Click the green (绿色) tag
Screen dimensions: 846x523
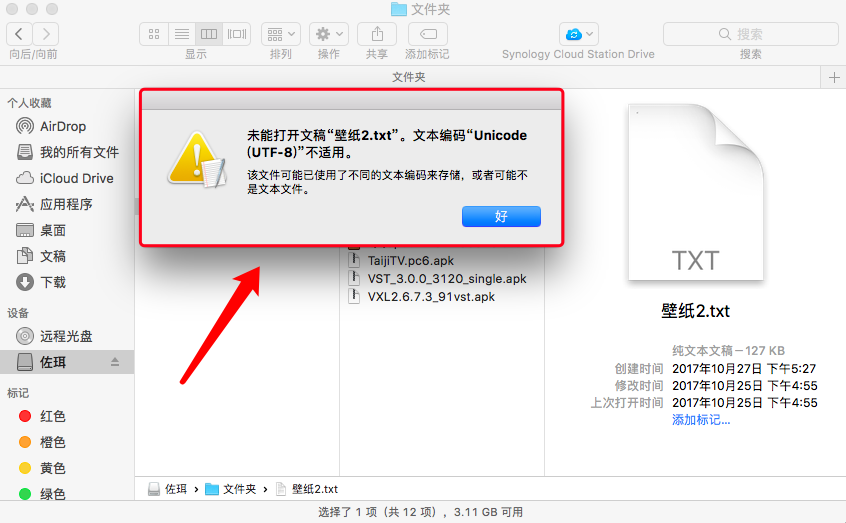(x=42, y=494)
